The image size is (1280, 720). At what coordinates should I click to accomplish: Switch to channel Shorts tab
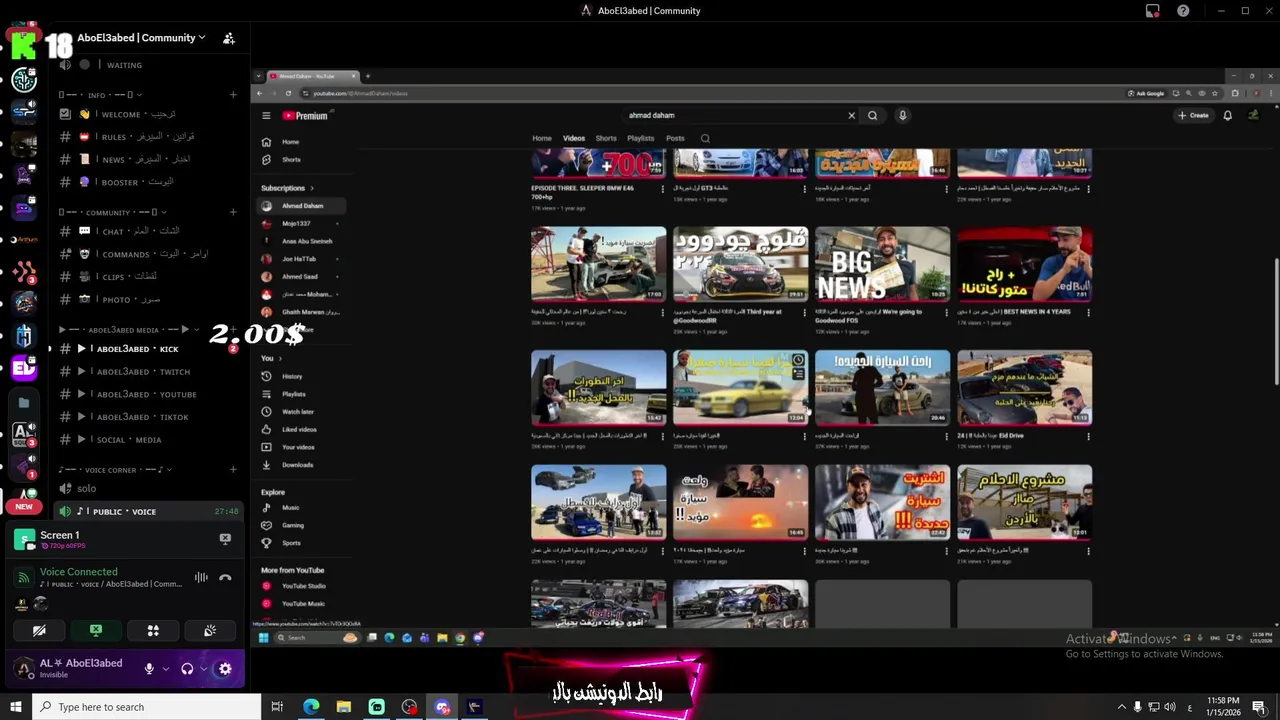[x=606, y=138]
